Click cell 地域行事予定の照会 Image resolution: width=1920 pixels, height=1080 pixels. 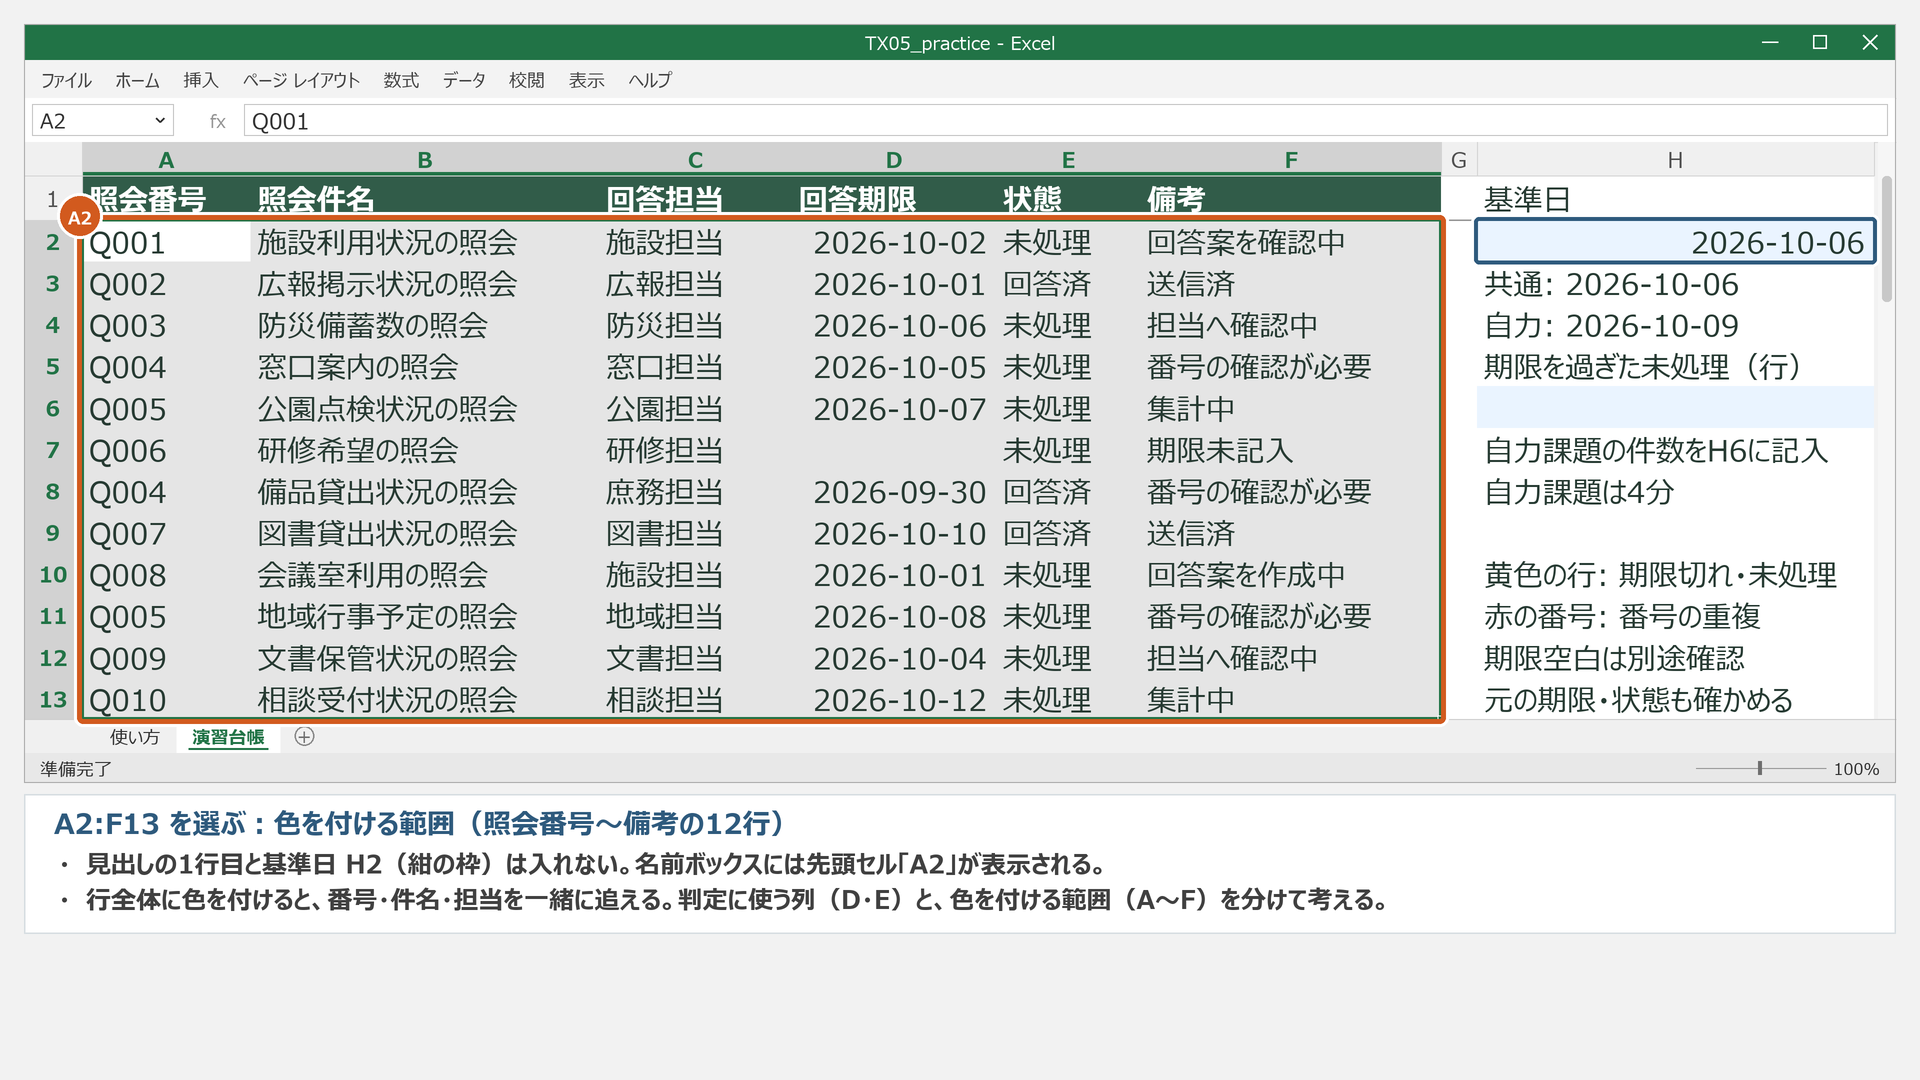[x=424, y=617]
